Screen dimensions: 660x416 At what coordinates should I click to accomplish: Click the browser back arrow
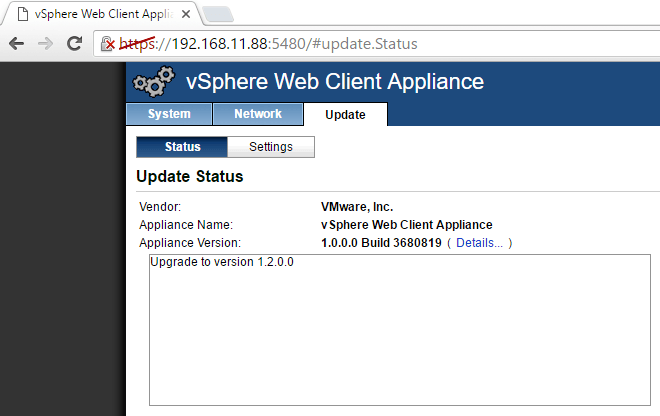tap(16, 43)
